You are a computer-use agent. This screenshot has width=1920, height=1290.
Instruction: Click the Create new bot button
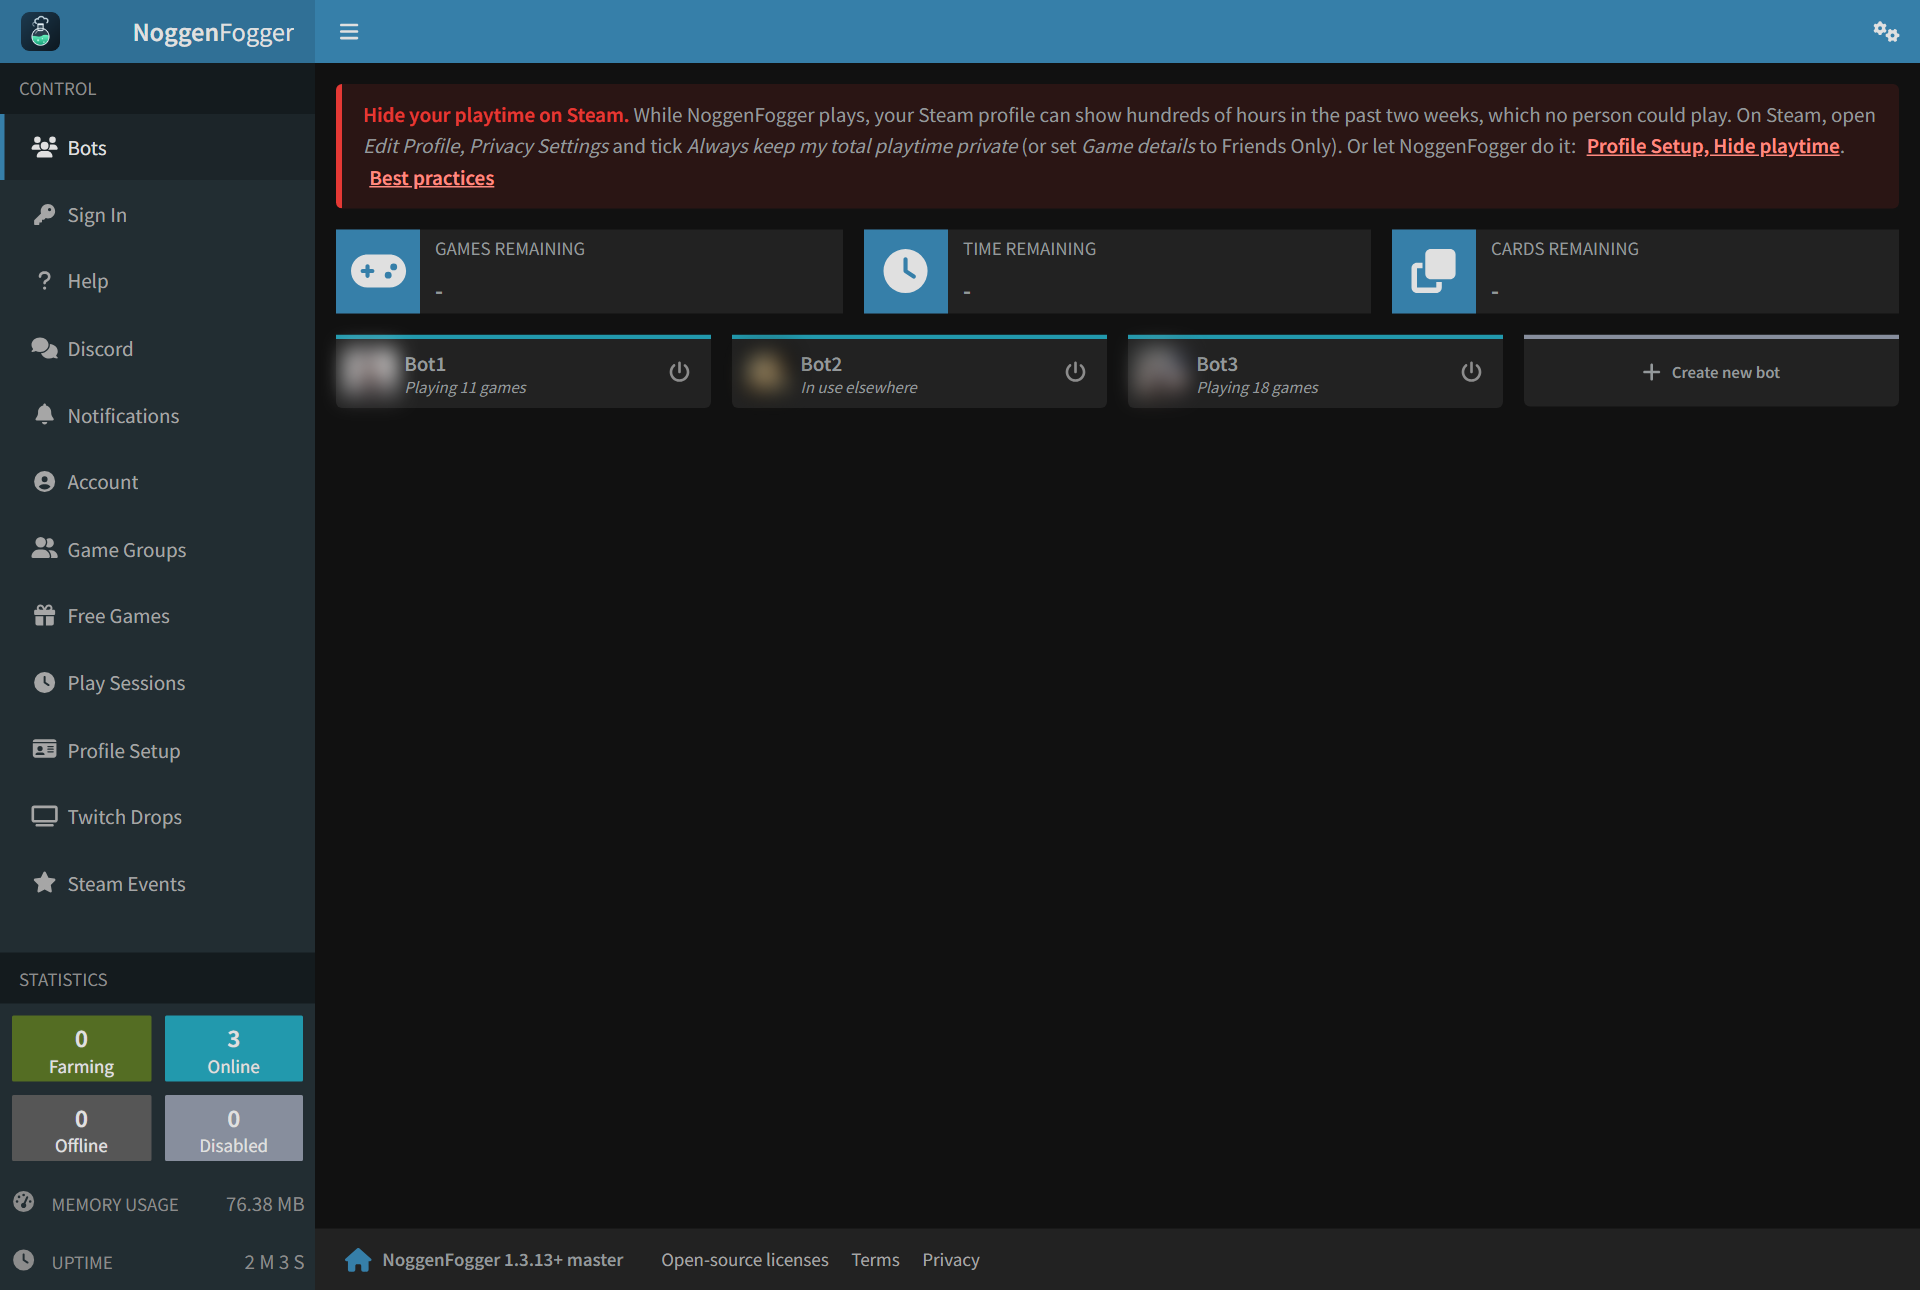click(x=1711, y=372)
